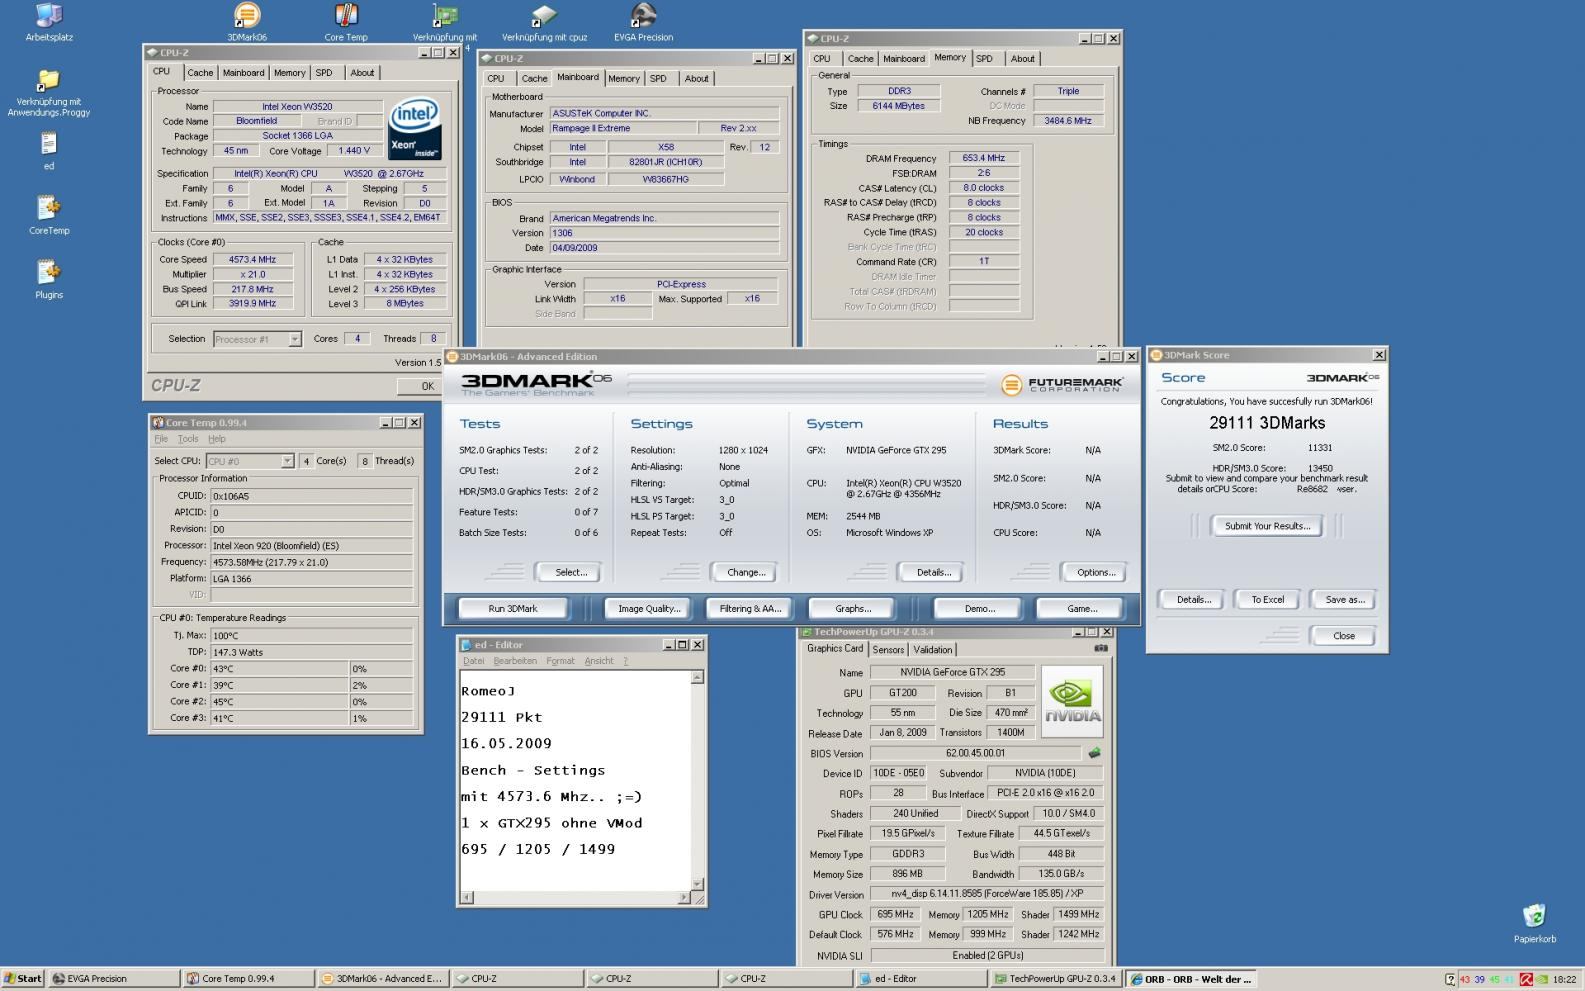This screenshot has width=1585, height=991.
Task: Click Details... in 3DMark Score window
Action: pos(1193,599)
